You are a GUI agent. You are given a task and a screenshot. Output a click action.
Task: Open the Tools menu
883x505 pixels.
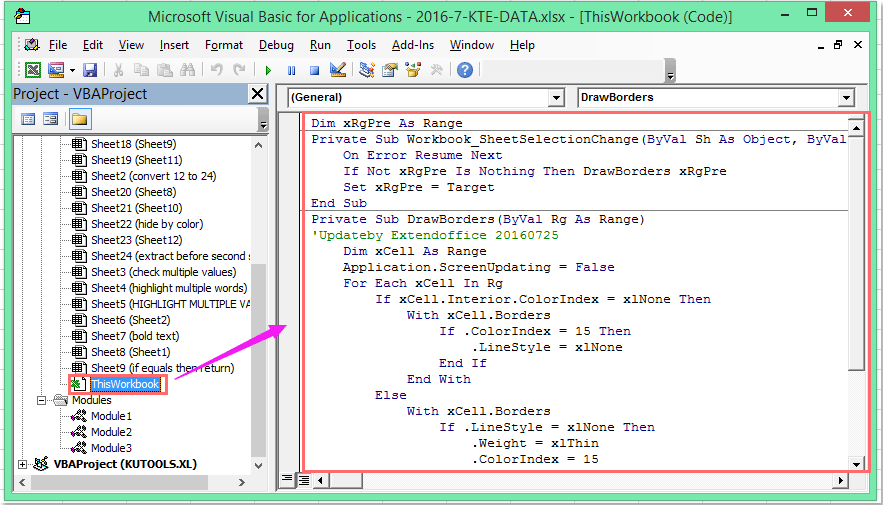pyautogui.click(x=361, y=45)
